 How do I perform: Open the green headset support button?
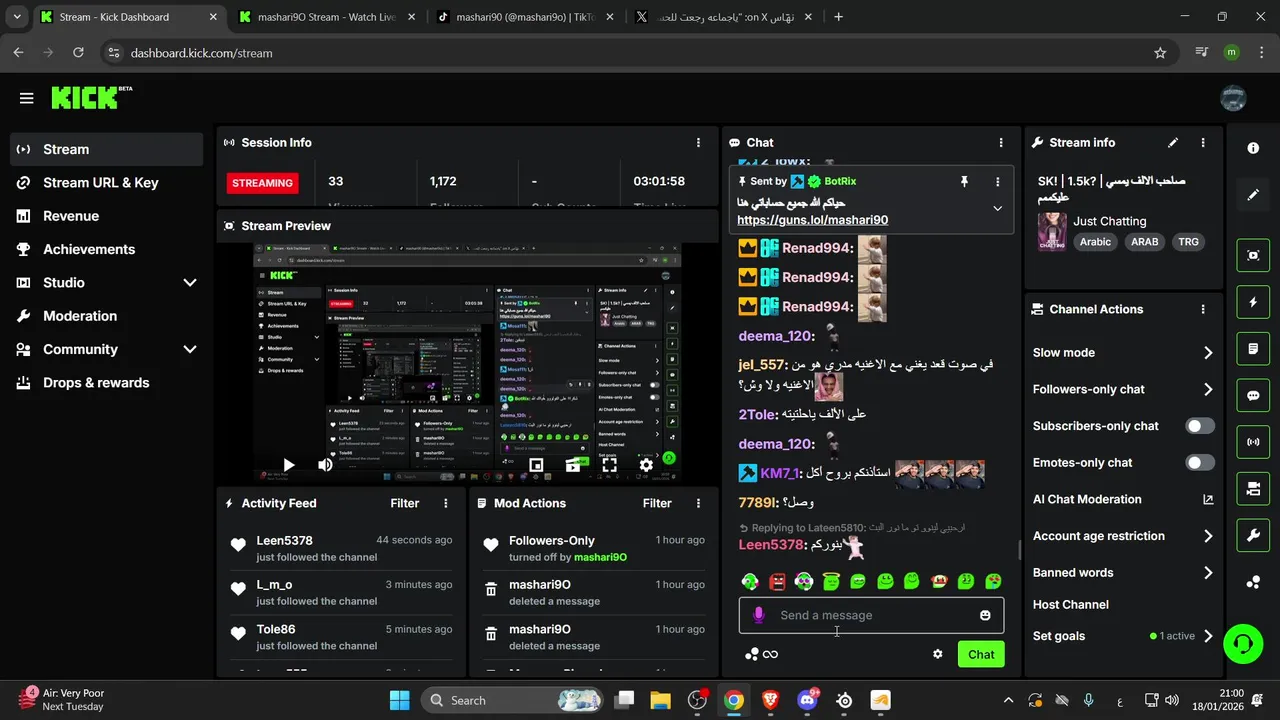[1243, 643]
